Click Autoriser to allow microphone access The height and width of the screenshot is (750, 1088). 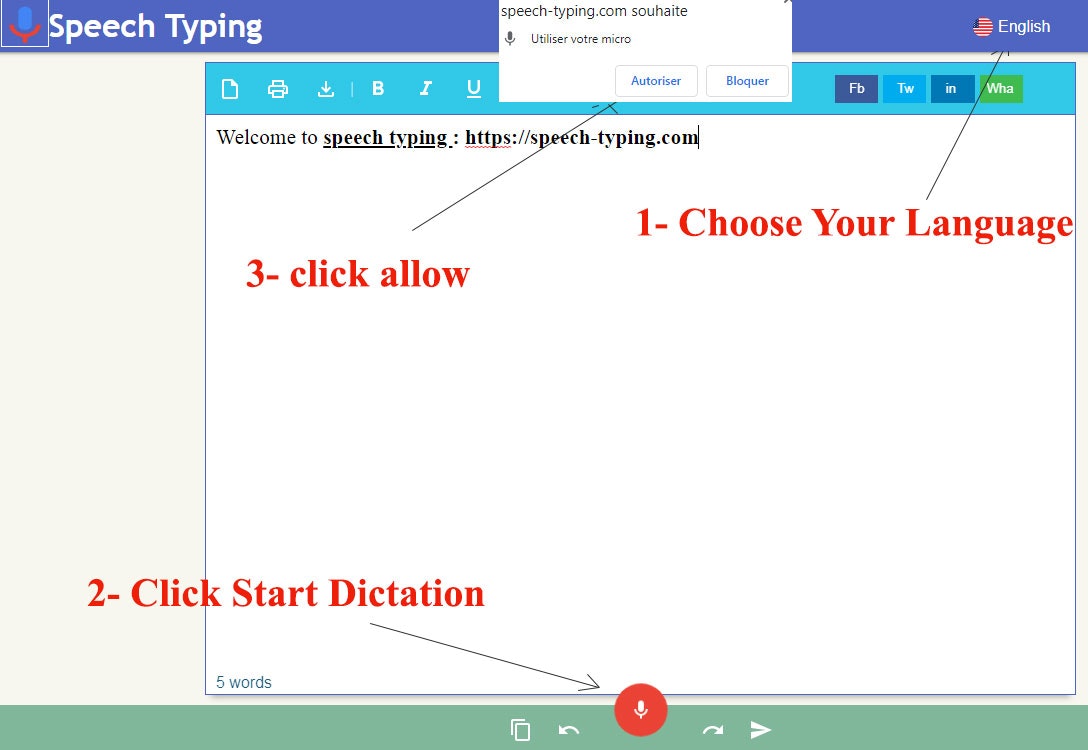pos(656,81)
